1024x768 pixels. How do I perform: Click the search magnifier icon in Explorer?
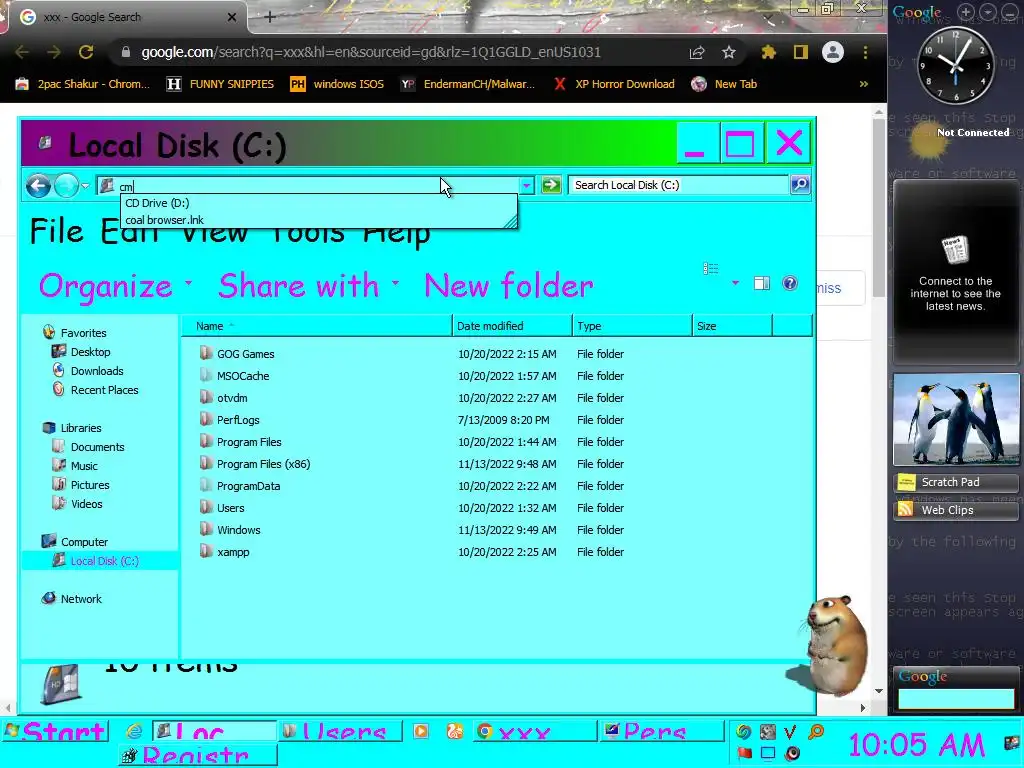[800, 185]
